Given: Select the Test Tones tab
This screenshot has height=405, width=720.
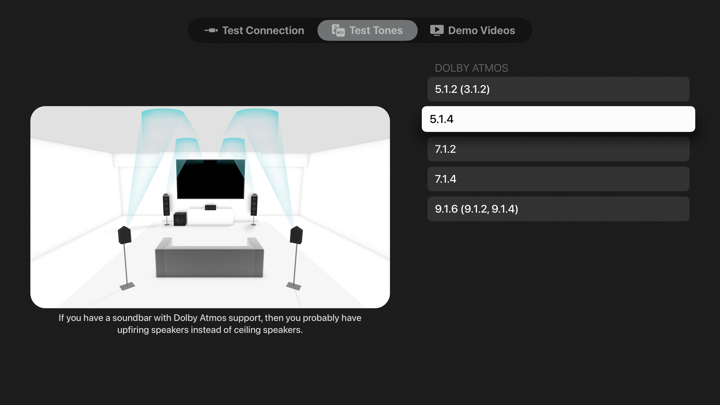Looking at the screenshot, I should point(367,30).
